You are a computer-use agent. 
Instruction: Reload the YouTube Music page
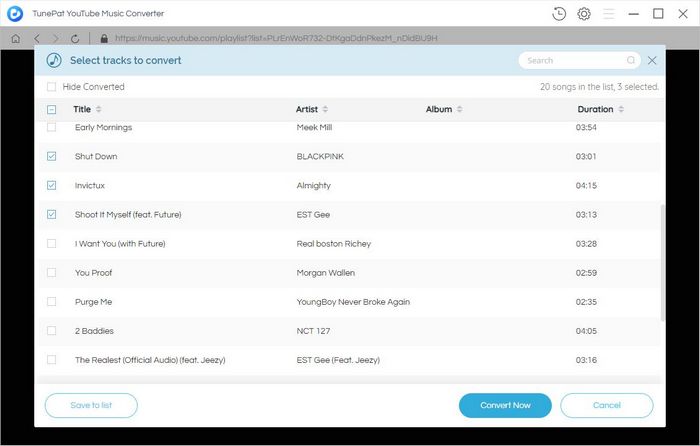click(75, 38)
